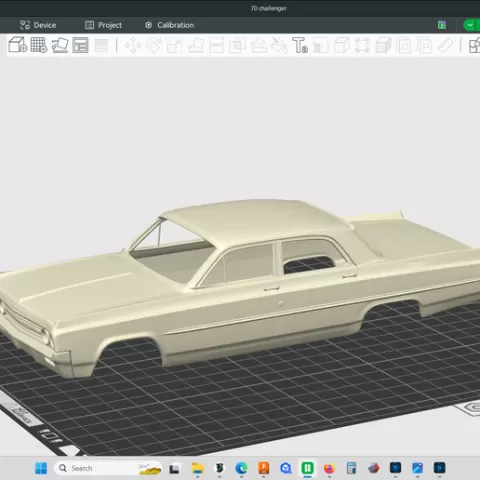Select the Move gizmo tool
Viewport: 480px width, 480px height.
click(x=133, y=45)
